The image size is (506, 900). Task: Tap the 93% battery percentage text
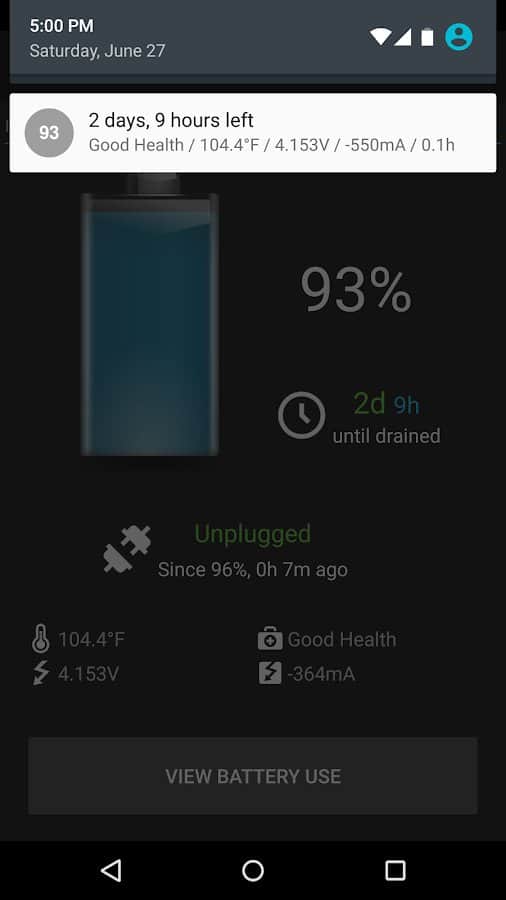tap(356, 290)
